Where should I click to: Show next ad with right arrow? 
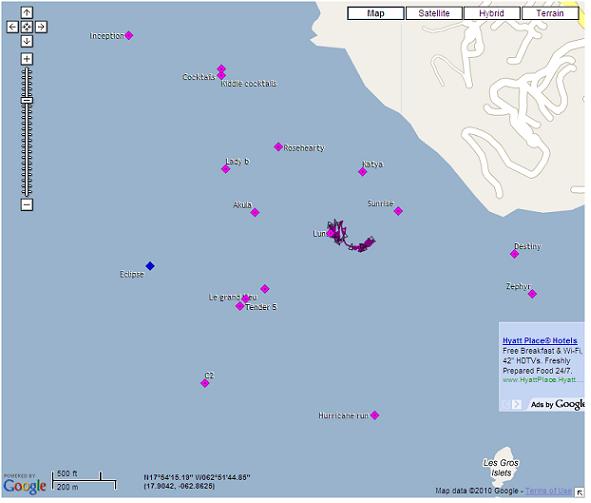click(x=517, y=404)
